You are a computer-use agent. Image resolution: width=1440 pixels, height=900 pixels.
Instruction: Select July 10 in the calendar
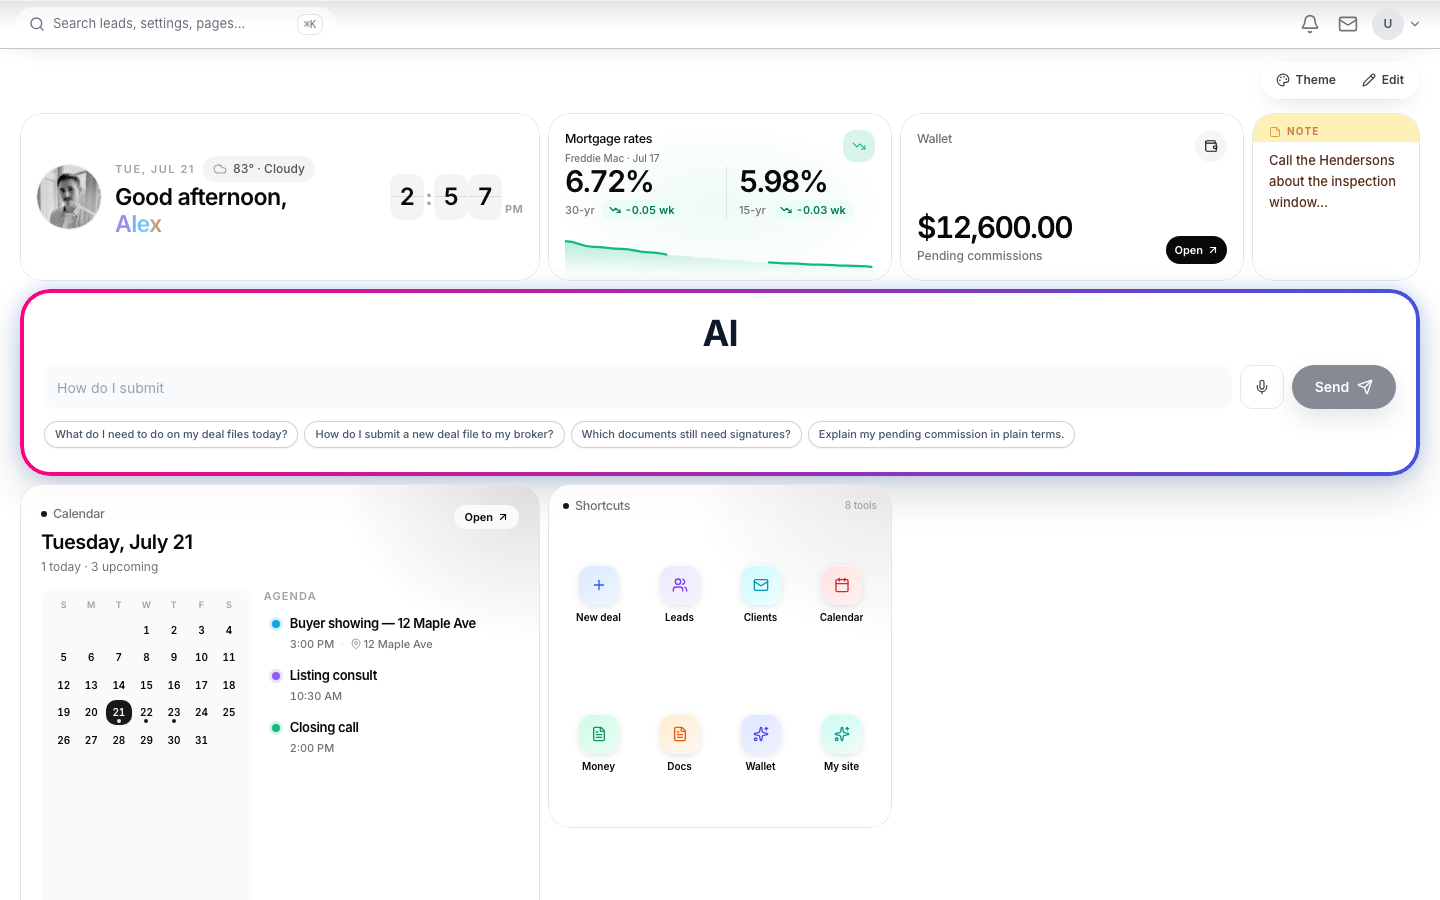tap(201, 657)
